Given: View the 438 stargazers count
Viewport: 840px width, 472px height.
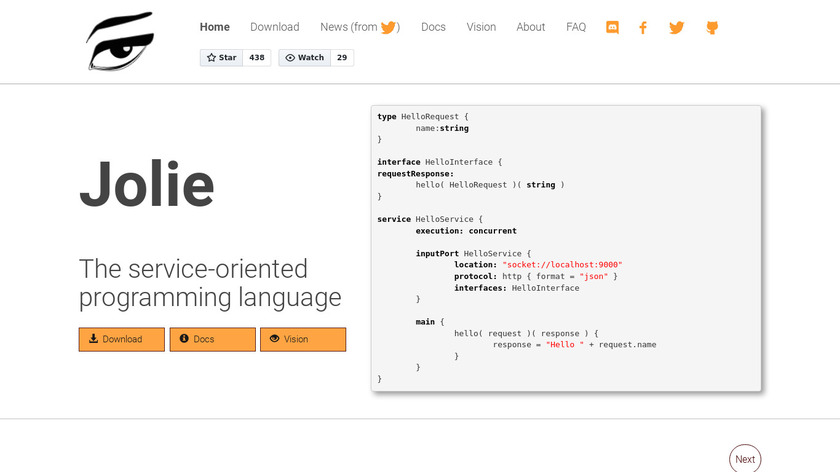Looking at the screenshot, I should click(x=257, y=58).
